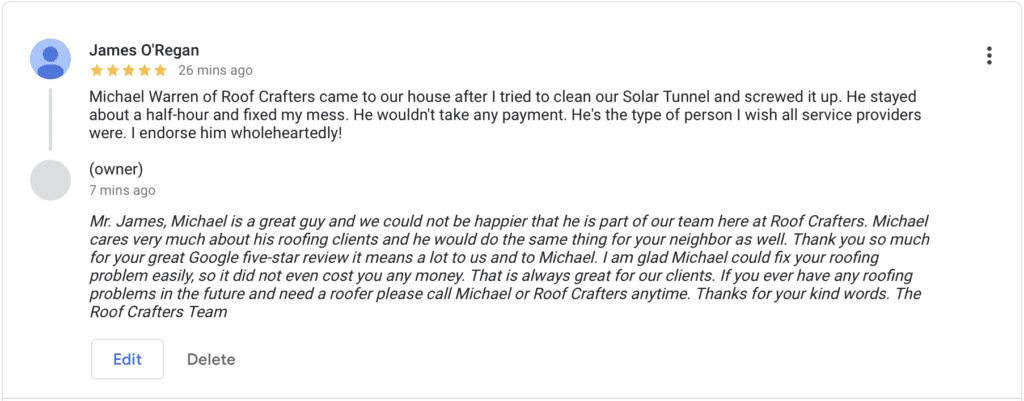Click the second gold rating star
Viewport: 1024px width, 401px height.
click(x=112, y=70)
